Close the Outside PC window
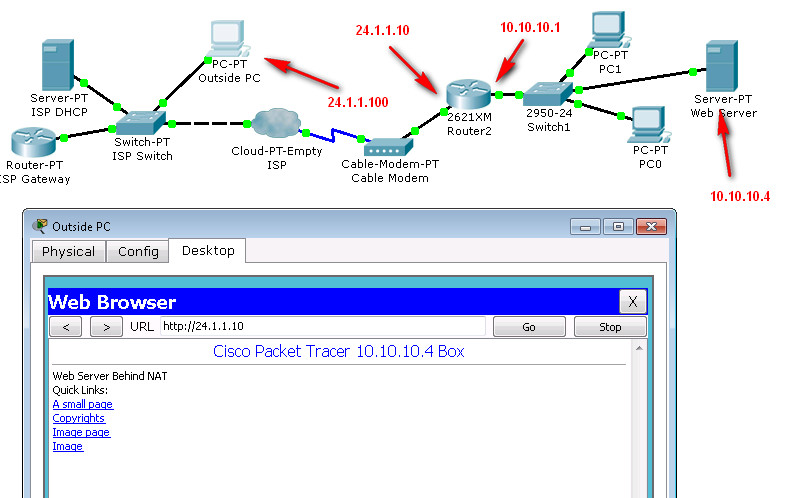The width and height of the screenshot is (803, 498). [651, 226]
